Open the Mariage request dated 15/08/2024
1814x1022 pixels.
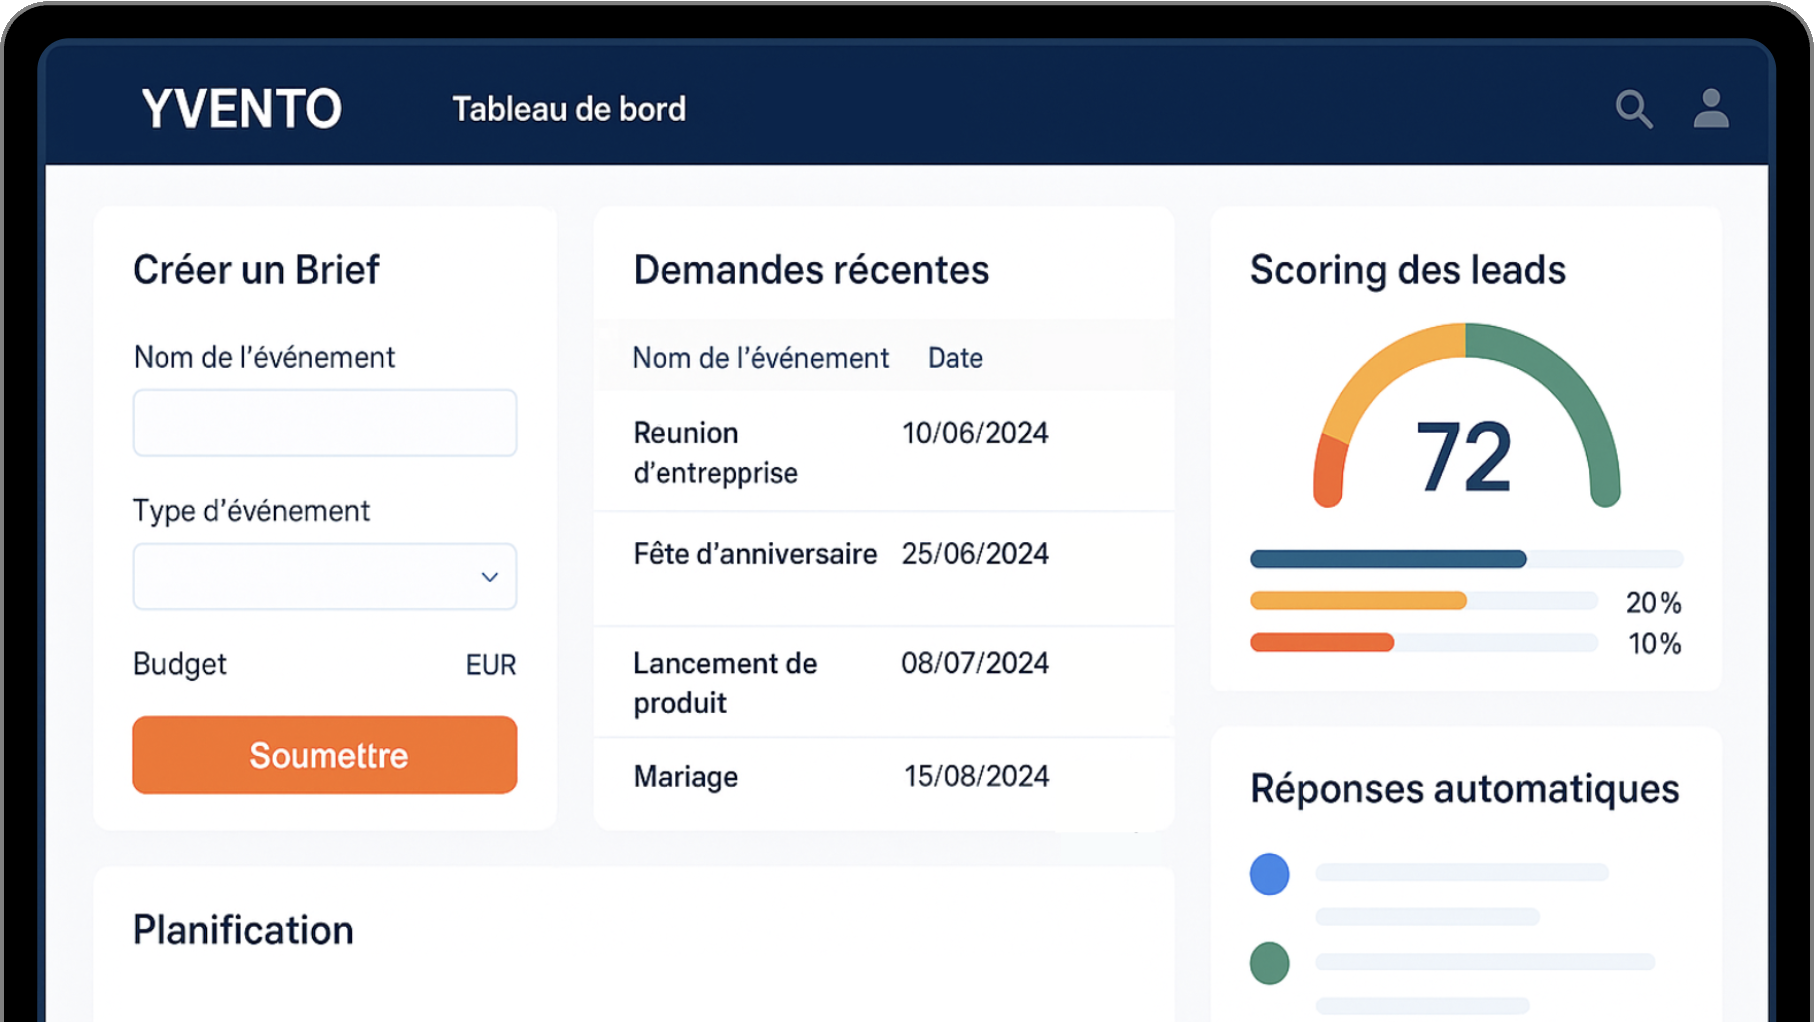840,777
